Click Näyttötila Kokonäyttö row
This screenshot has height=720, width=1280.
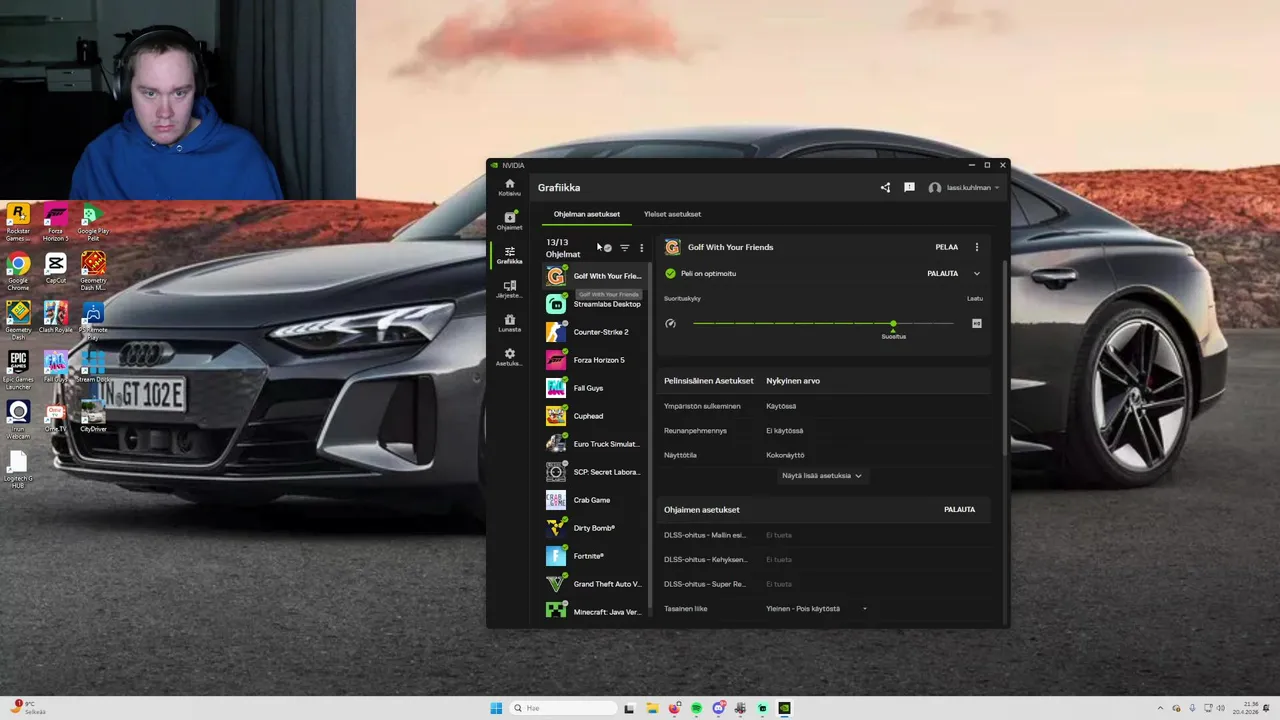[x=824, y=455]
